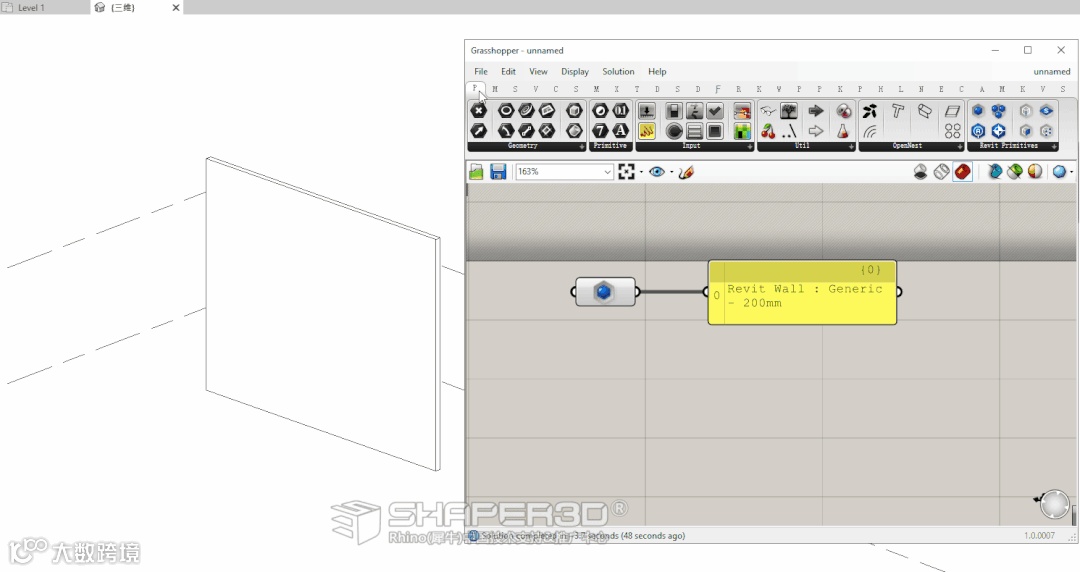1080x572 pixels.
Task: Close the (三维) view tab in Revit
Action: pos(176,8)
